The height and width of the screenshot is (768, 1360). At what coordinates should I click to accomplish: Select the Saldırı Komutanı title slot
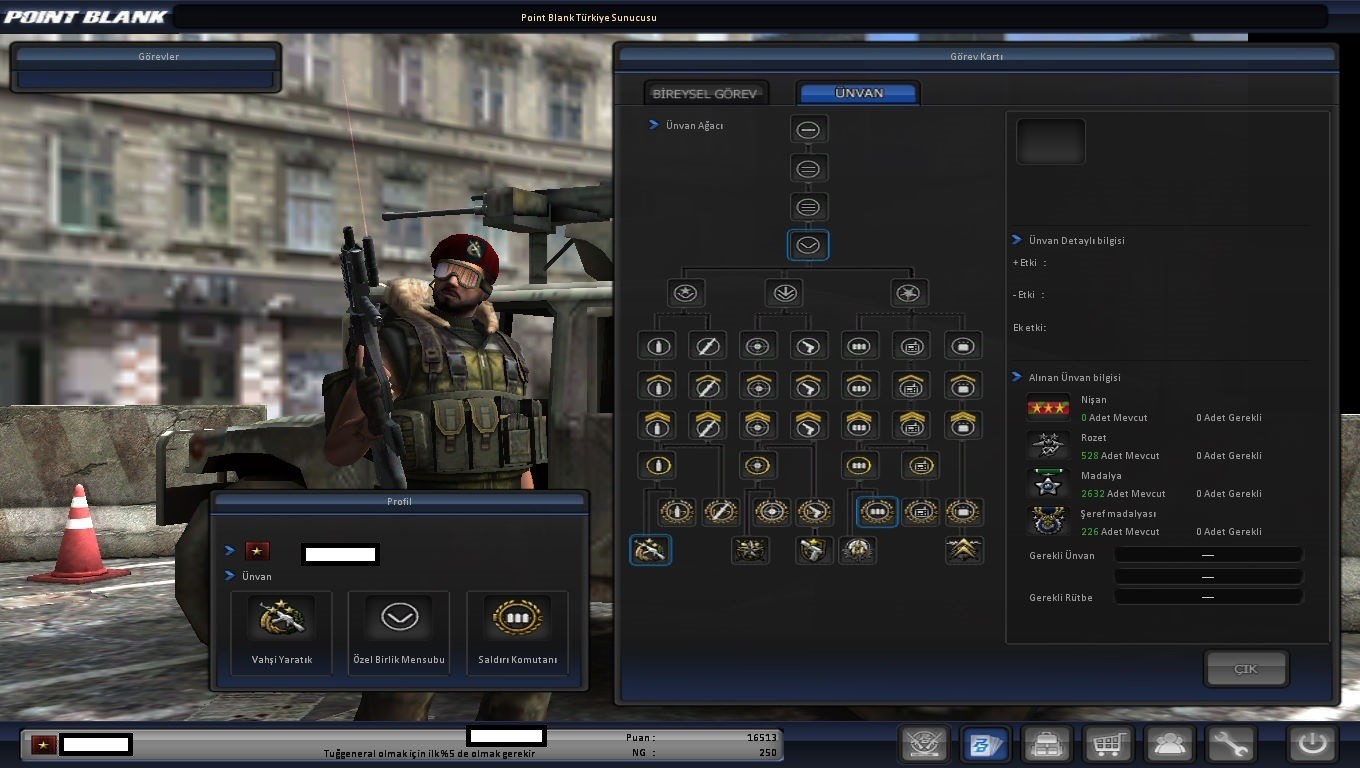517,632
